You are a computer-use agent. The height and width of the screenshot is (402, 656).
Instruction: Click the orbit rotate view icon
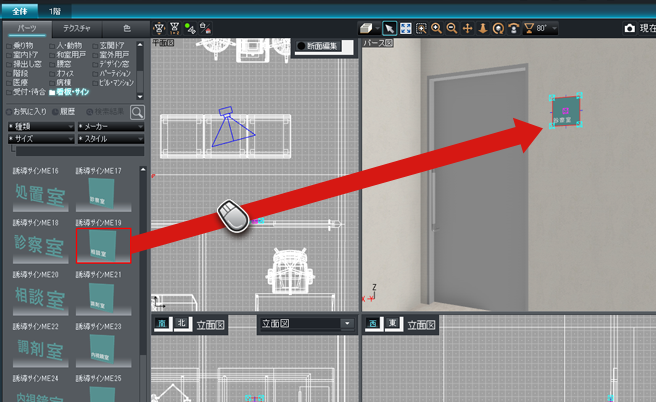click(x=499, y=29)
